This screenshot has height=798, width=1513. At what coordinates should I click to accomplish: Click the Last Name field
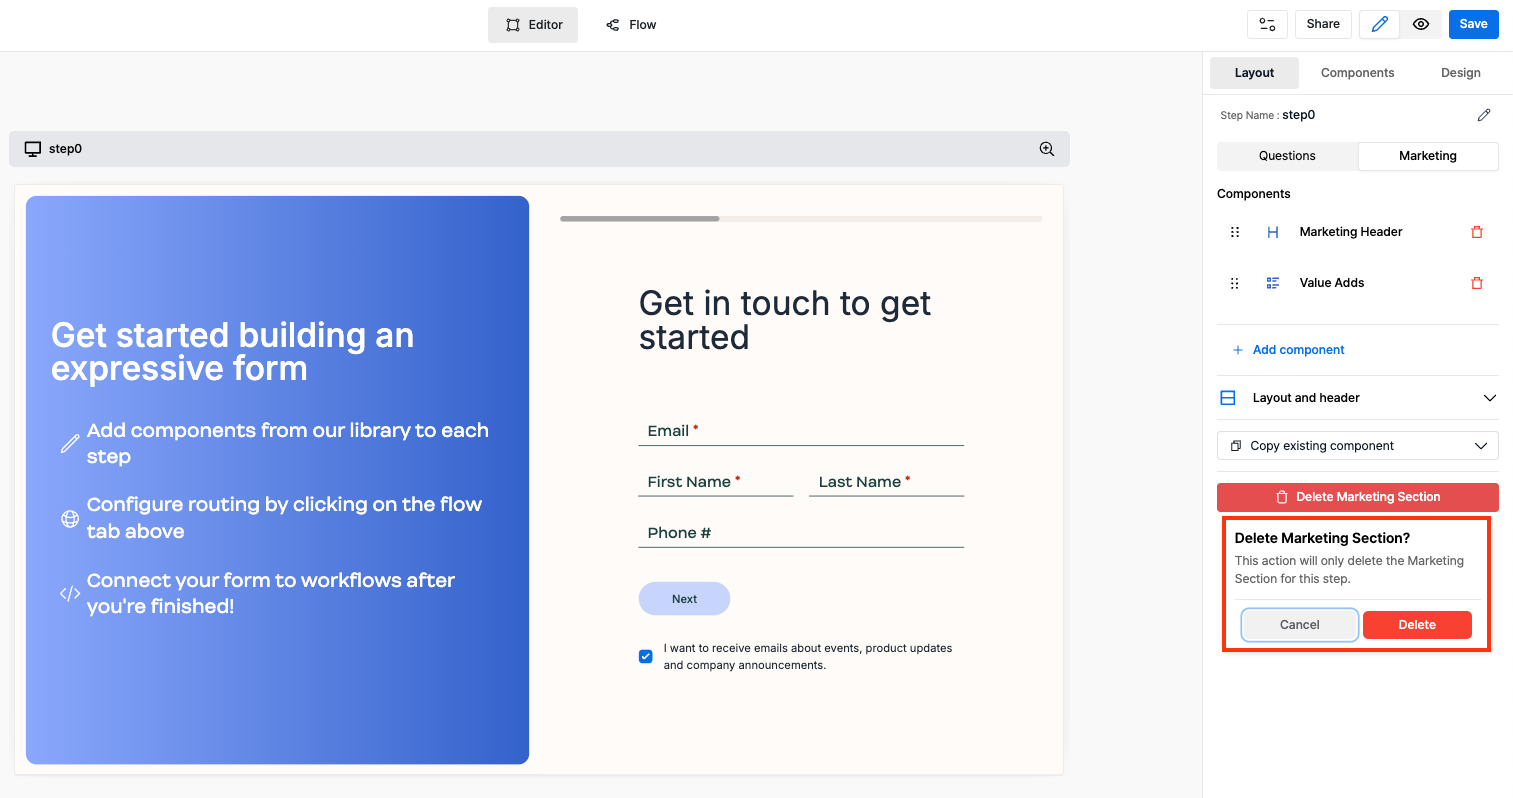886,482
